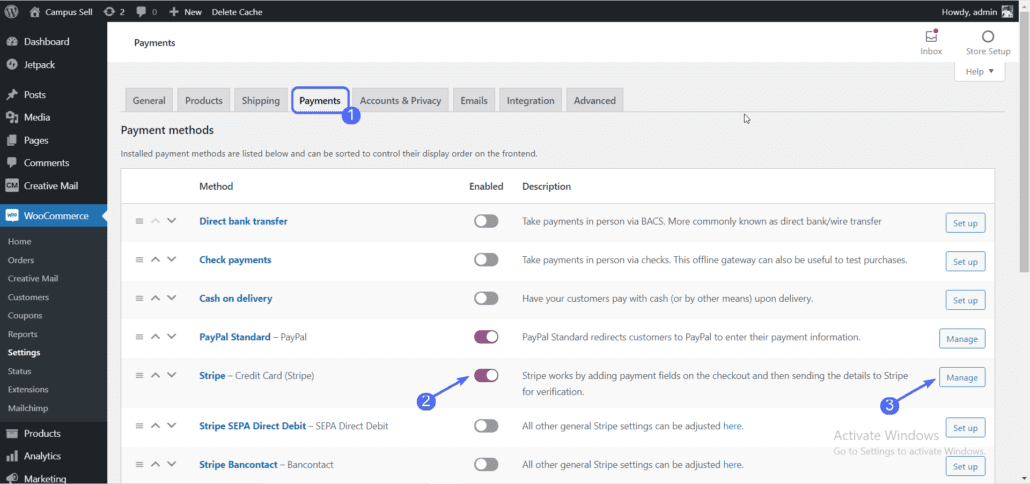Click Manage for Stripe Credit Card
1030x484 pixels.
point(962,378)
